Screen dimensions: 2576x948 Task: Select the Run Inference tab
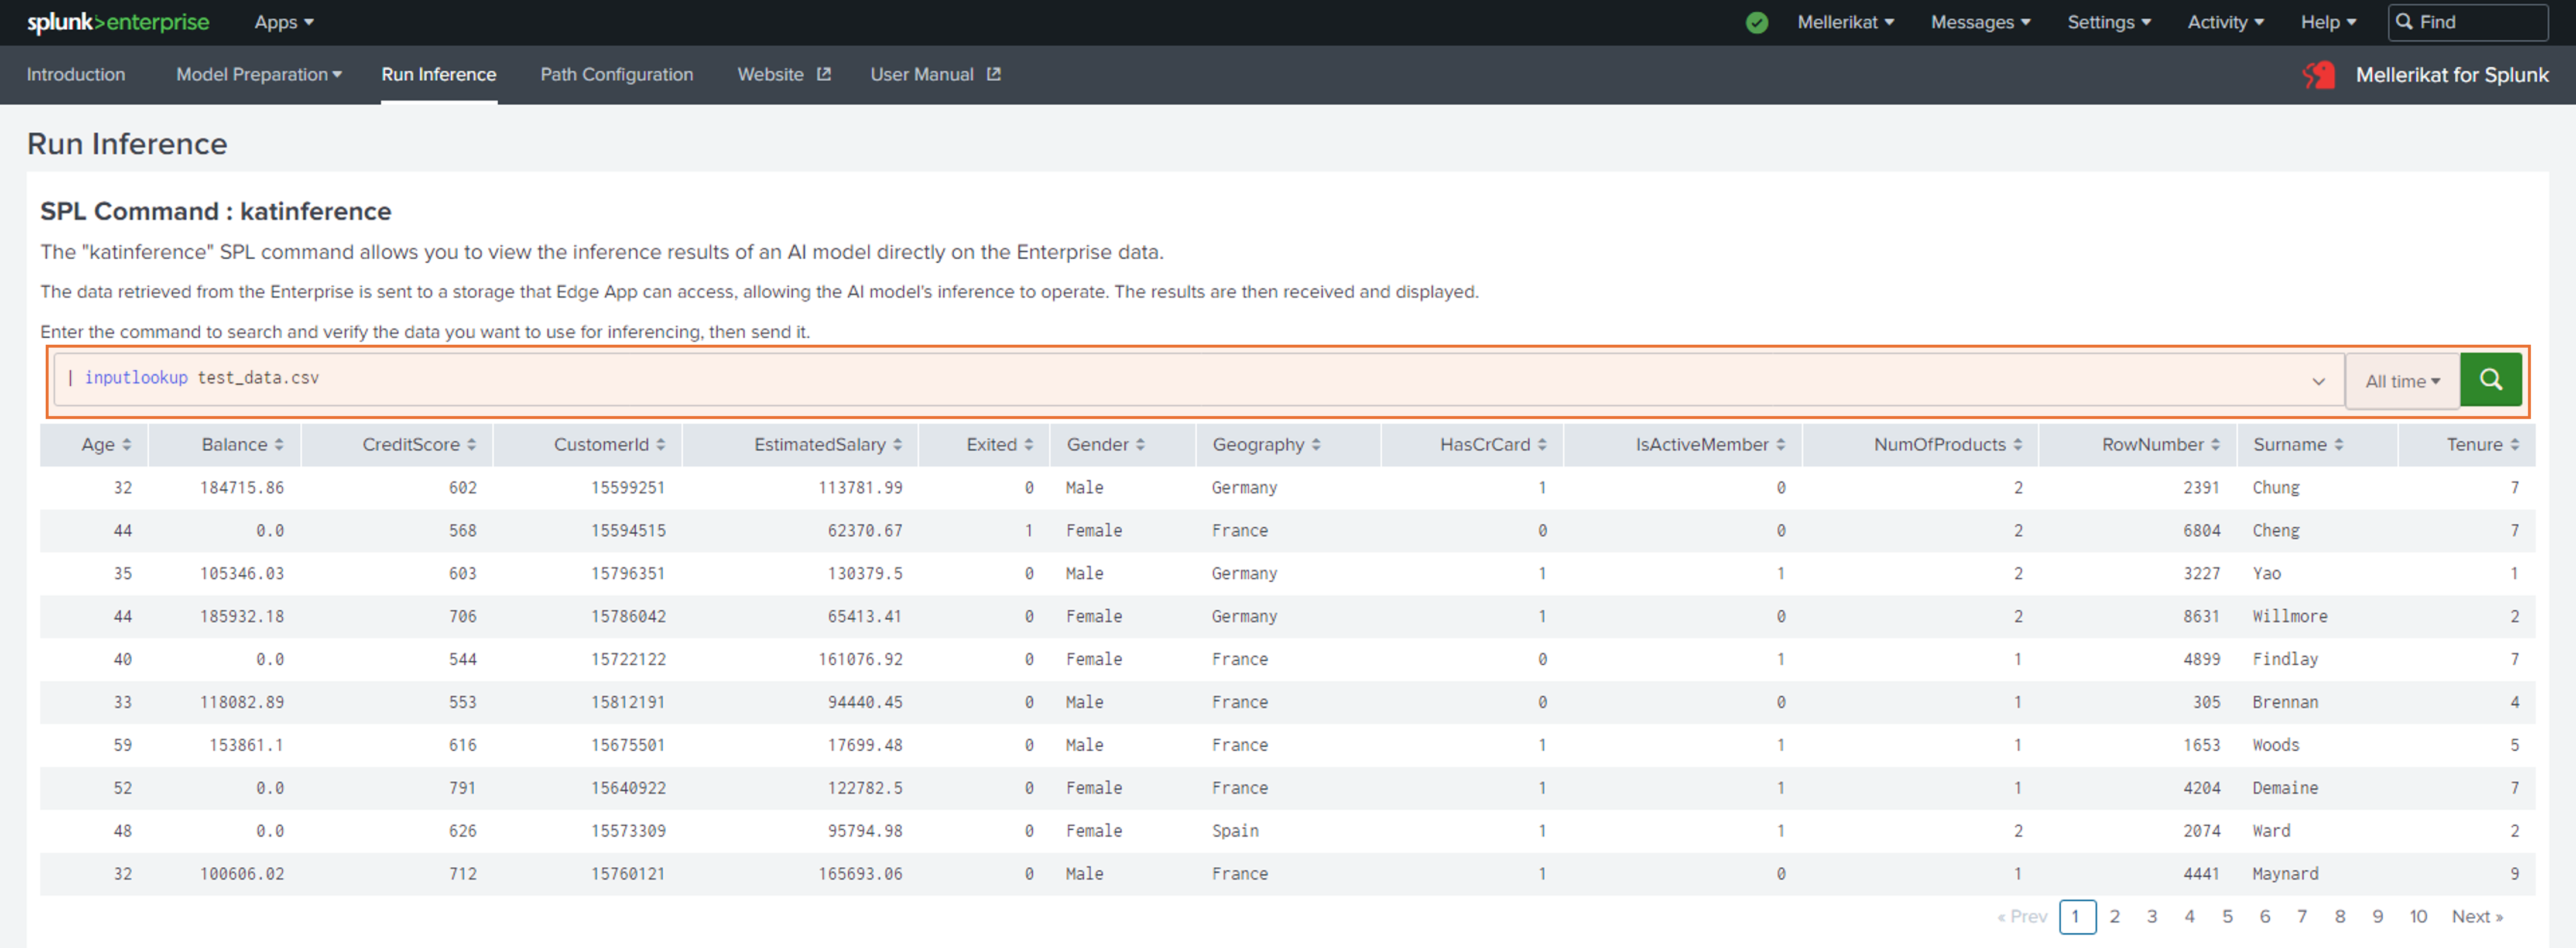pyautogui.click(x=438, y=75)
